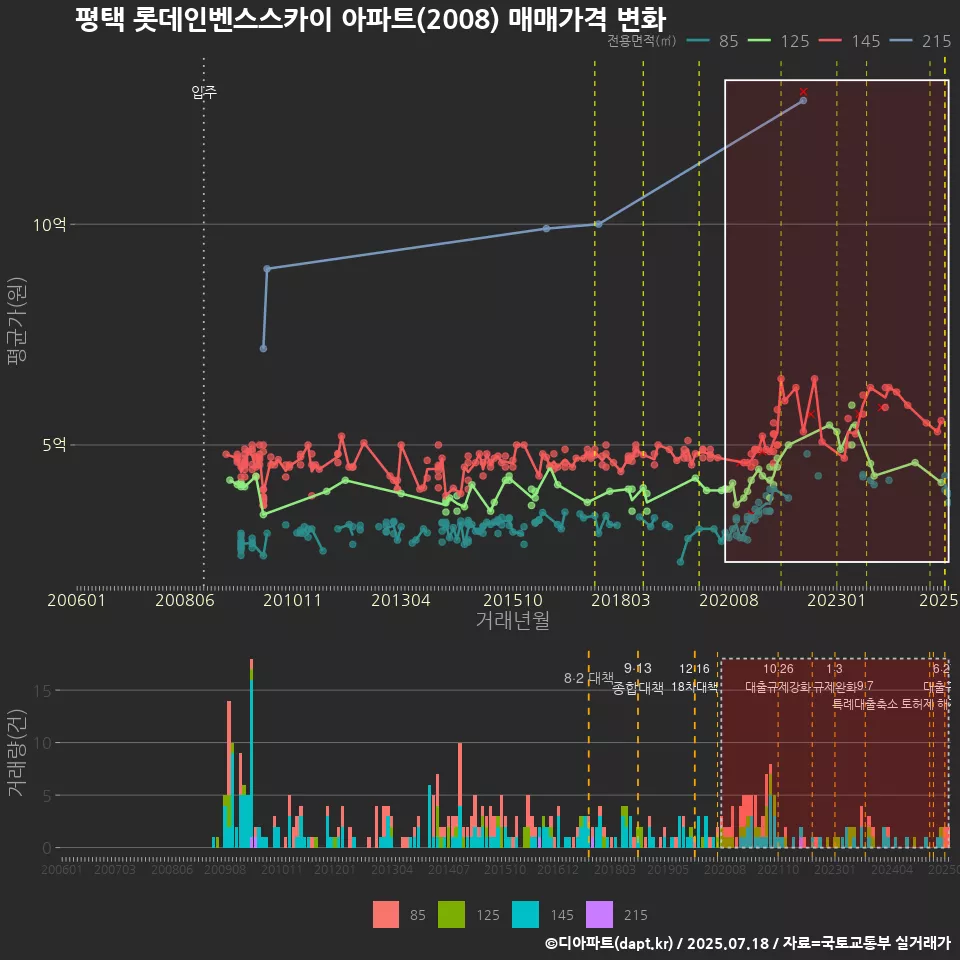
Task: Click x-axis label 202301 in price chart
Action: click(x=836, y=600)
